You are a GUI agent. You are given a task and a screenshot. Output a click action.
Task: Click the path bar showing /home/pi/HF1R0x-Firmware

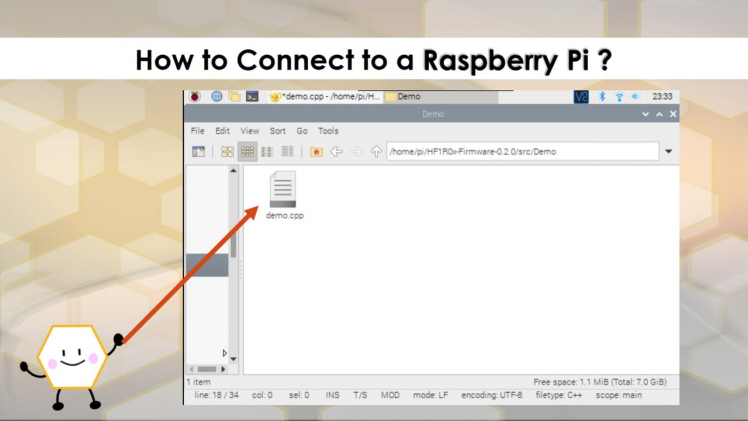click(523, 152)
